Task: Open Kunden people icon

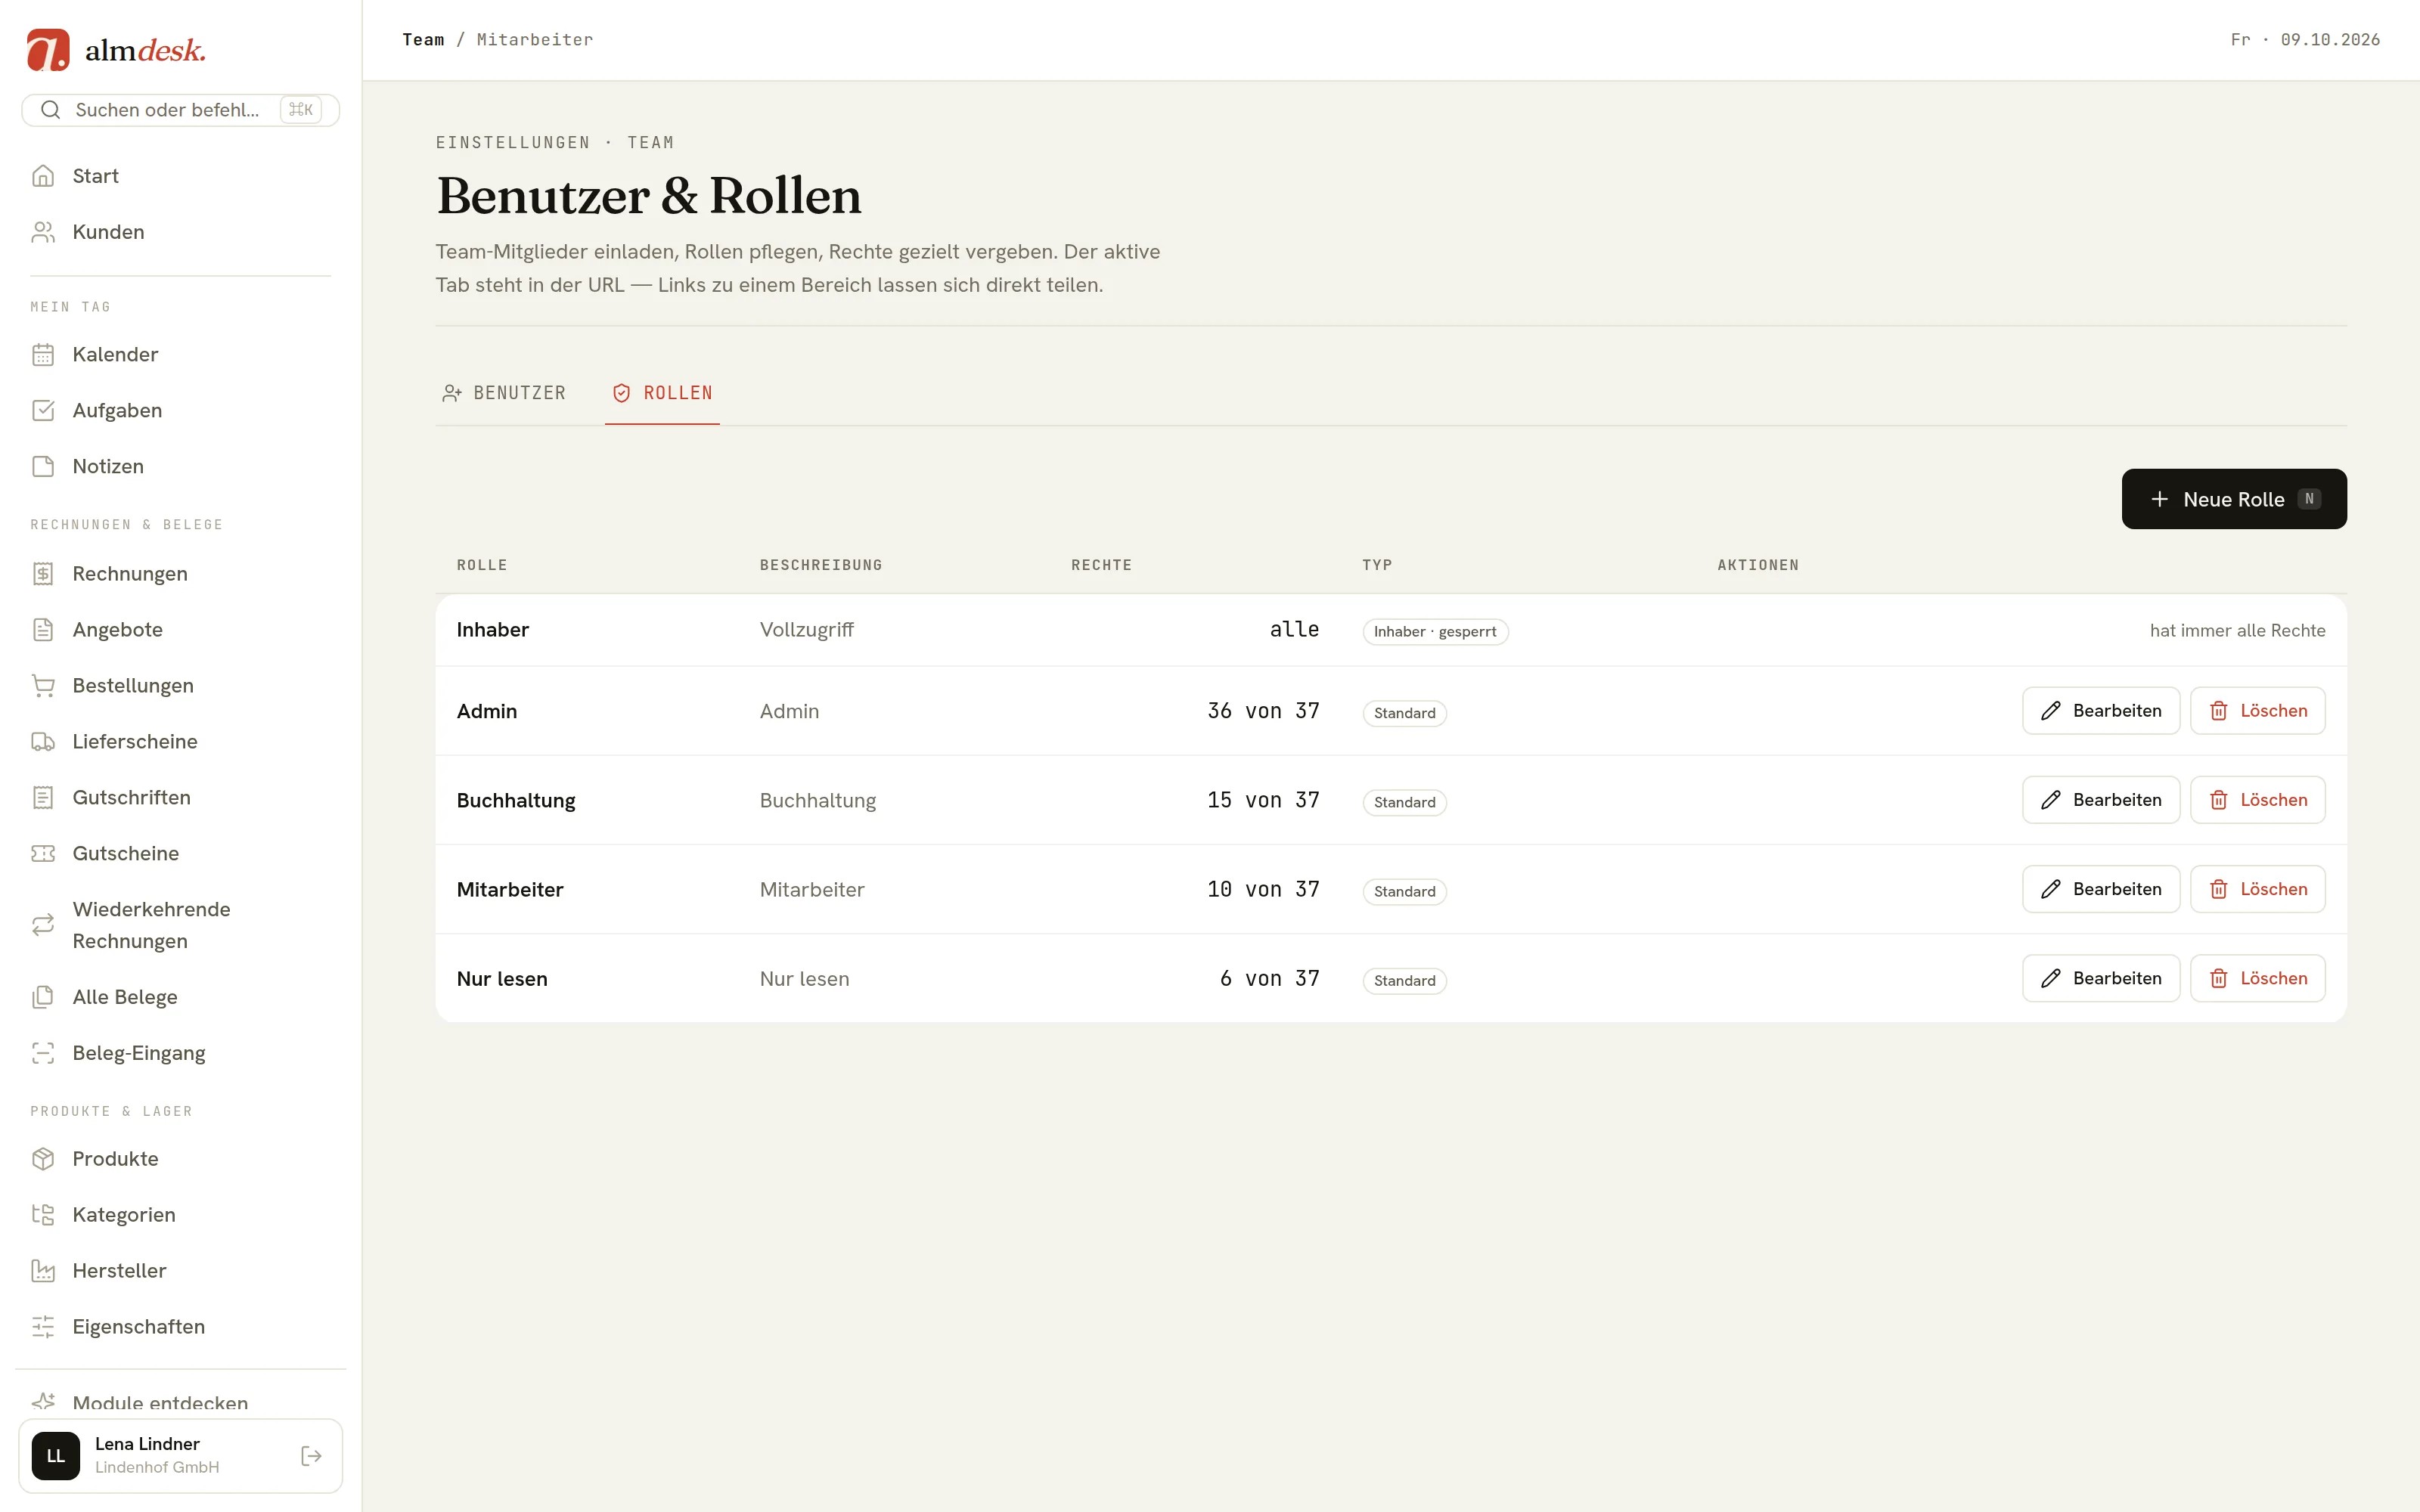Action: 43,232
